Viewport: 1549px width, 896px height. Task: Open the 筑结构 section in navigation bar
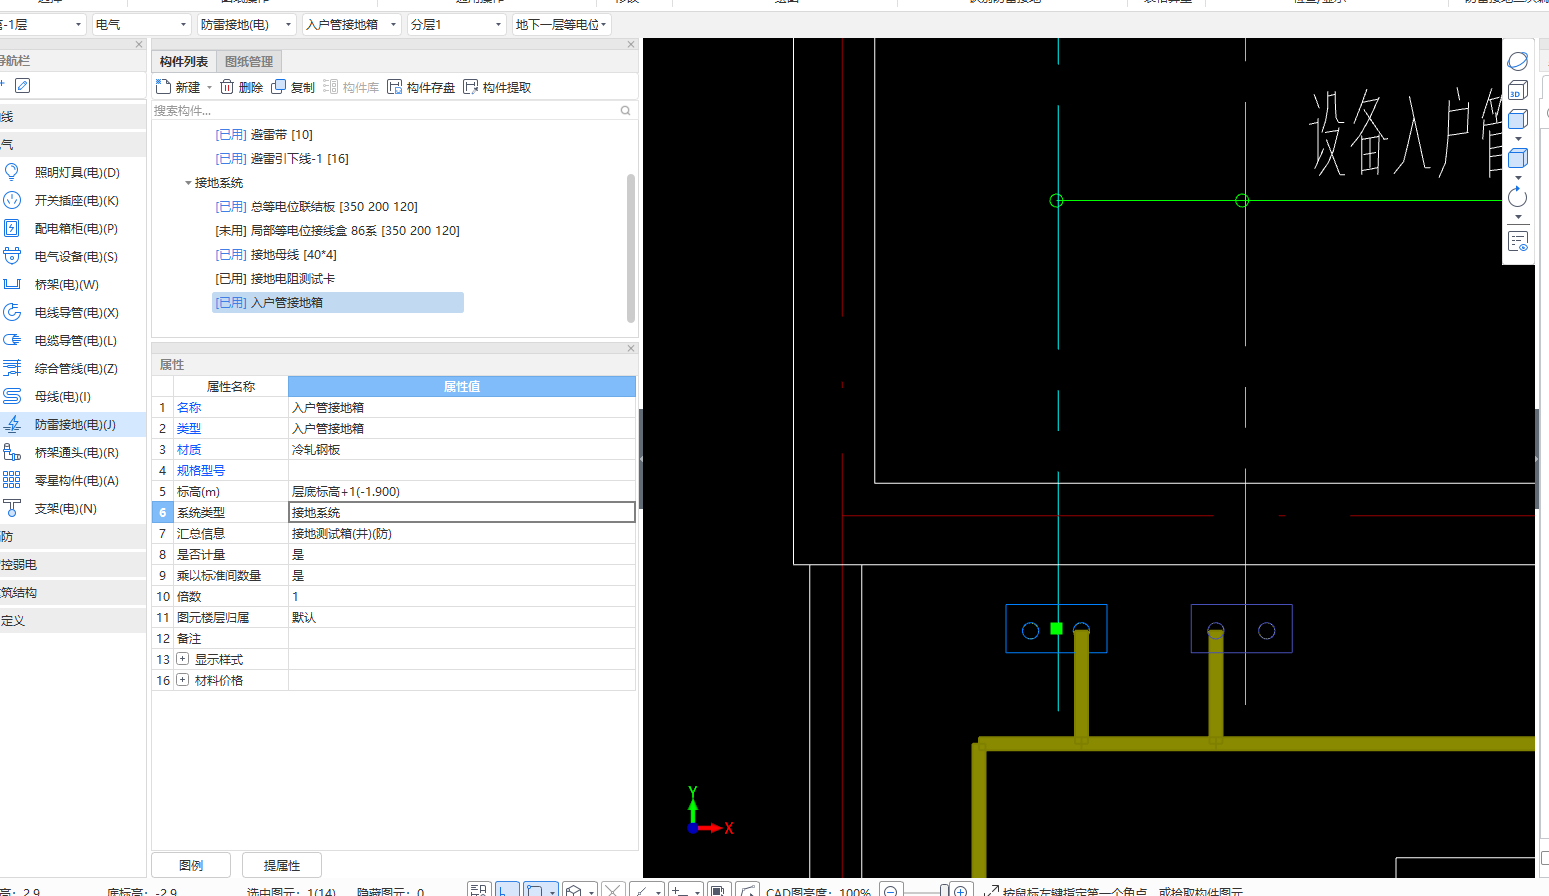click(x=73, y=592)
